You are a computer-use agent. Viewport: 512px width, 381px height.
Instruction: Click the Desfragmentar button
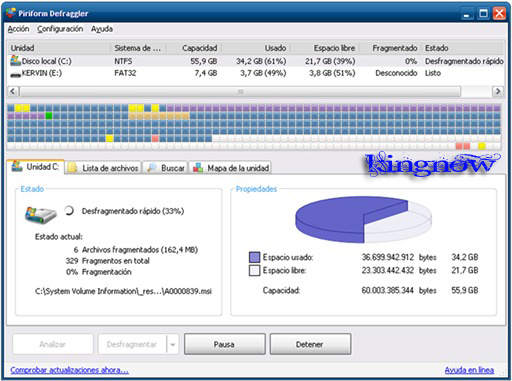[x=132, y=344]
